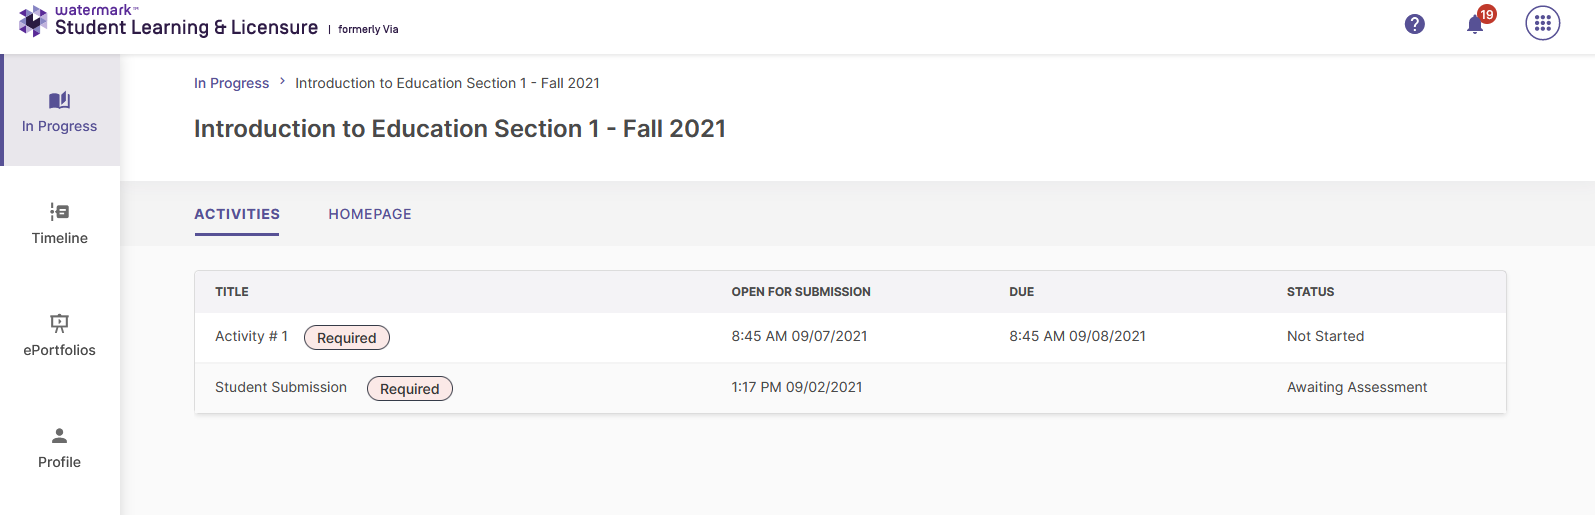Click the Profile person icon
The height and width of the screenshot is (515, 1595).
click(60, 436)
